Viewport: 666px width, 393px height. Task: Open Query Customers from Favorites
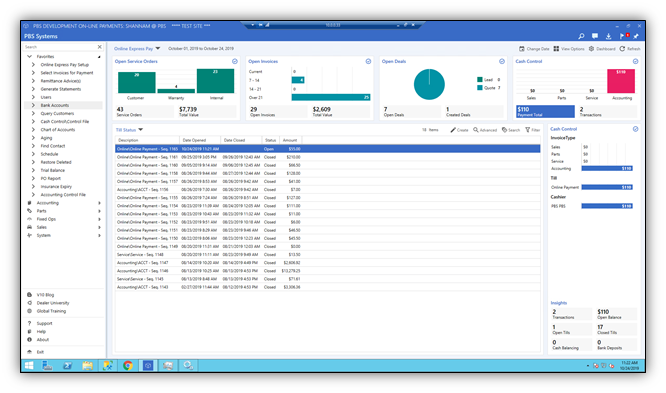[57, 113]
